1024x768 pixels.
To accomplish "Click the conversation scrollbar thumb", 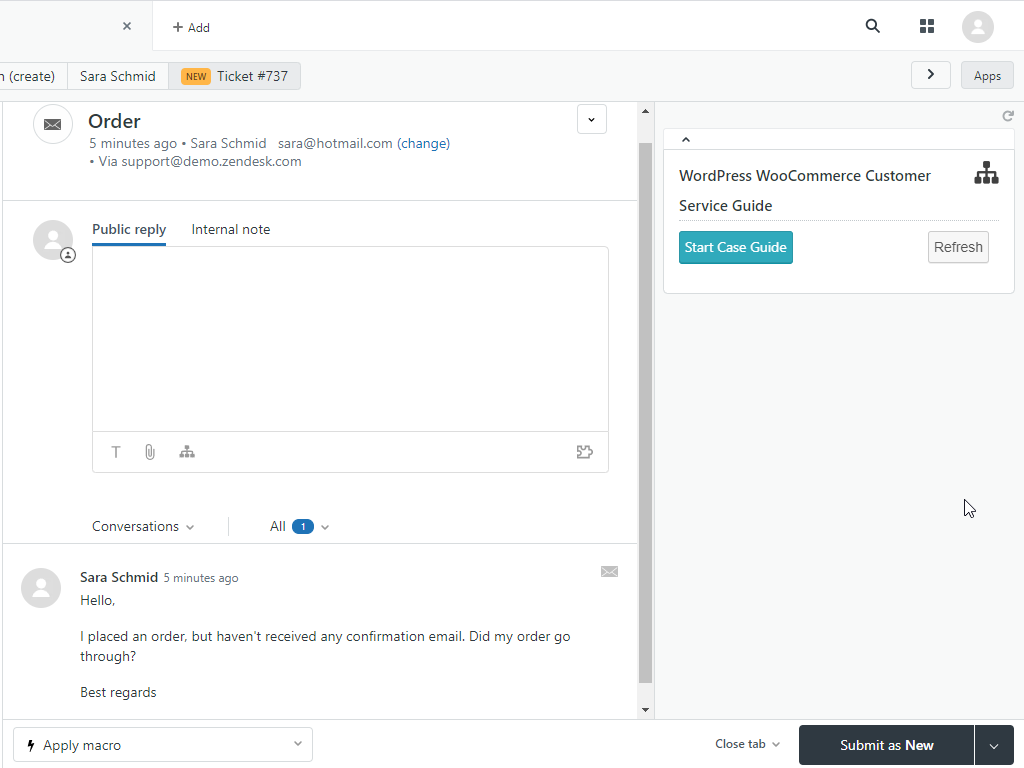I will coord(645,413).
